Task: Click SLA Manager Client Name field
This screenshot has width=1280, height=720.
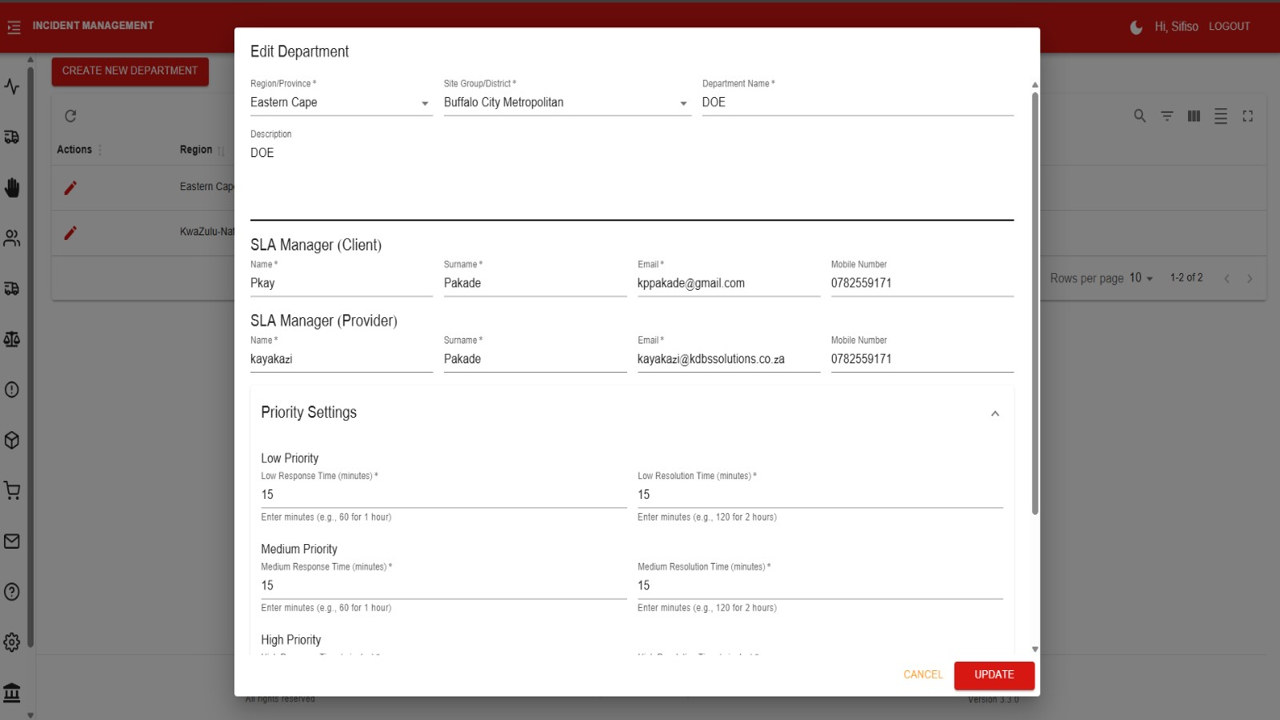Action: [x=341, y=283]
